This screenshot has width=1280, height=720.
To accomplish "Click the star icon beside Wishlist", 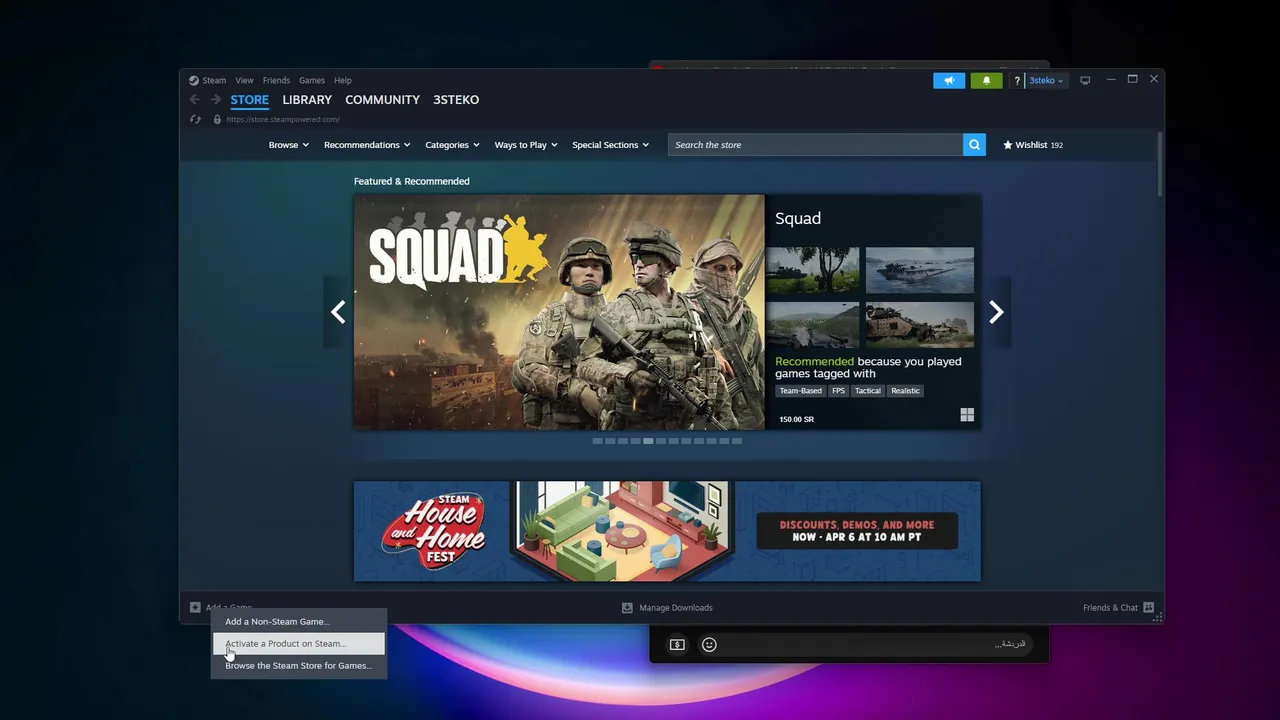I will coord(1008,145).
